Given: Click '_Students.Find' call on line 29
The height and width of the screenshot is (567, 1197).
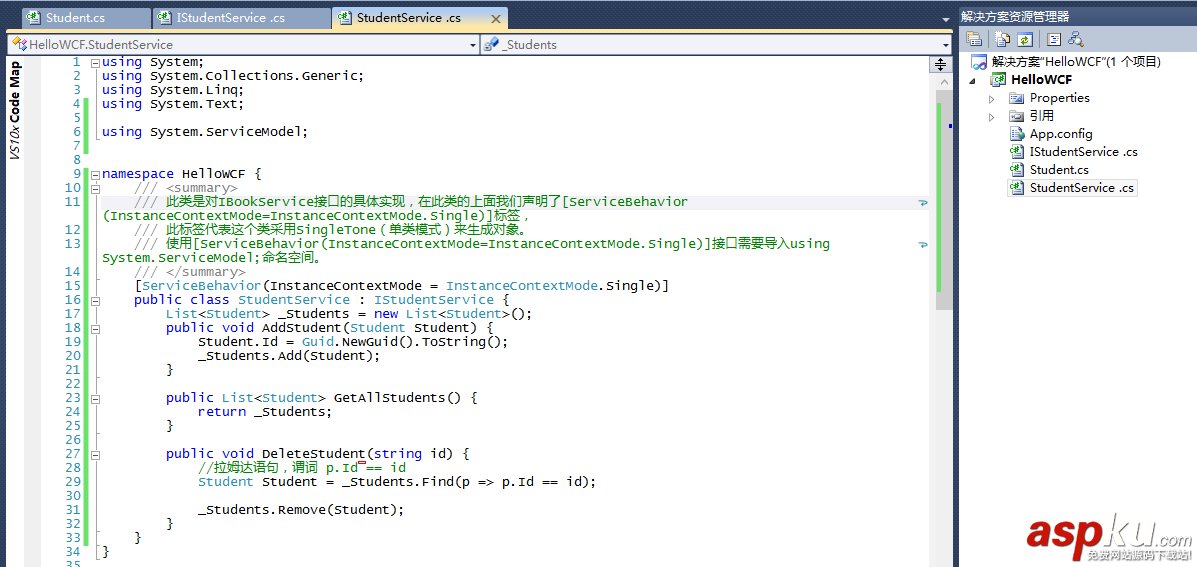Looking at the screenshot, I should pos(396,482).
